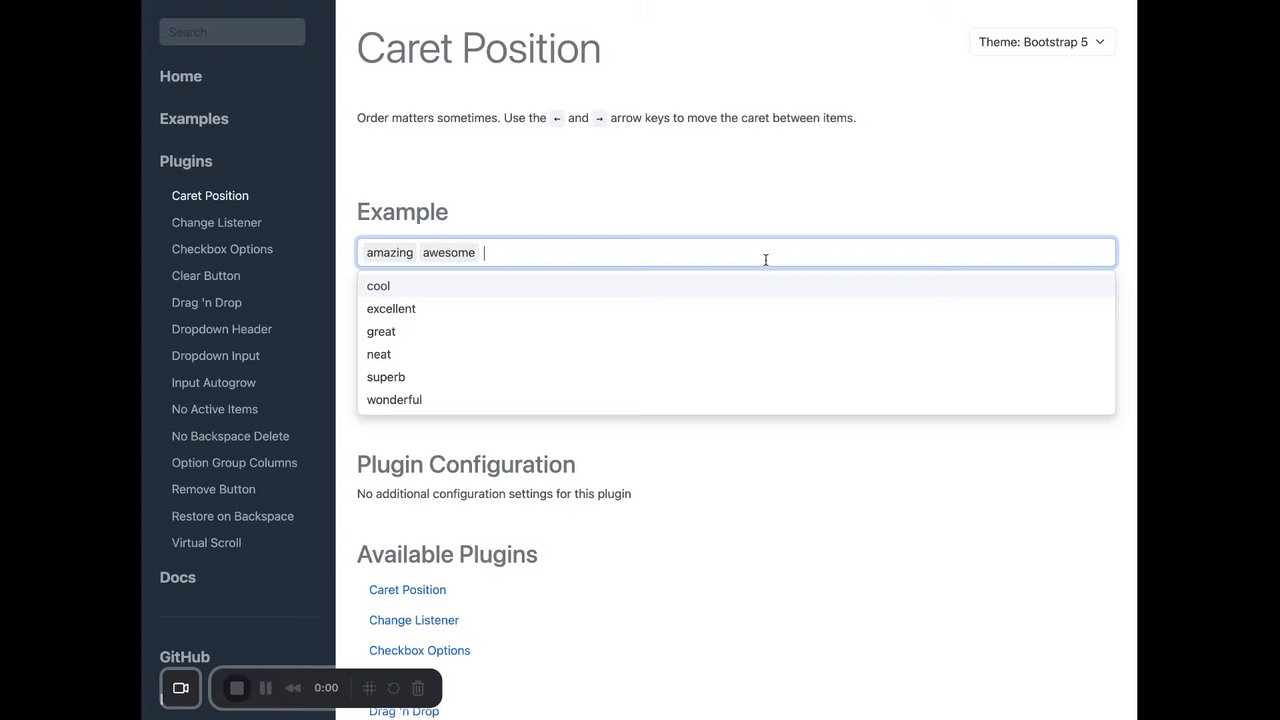Click the restart recording circular arrow icon
1280x720 pixels.
pyautogui.click(x=393, y=688)
